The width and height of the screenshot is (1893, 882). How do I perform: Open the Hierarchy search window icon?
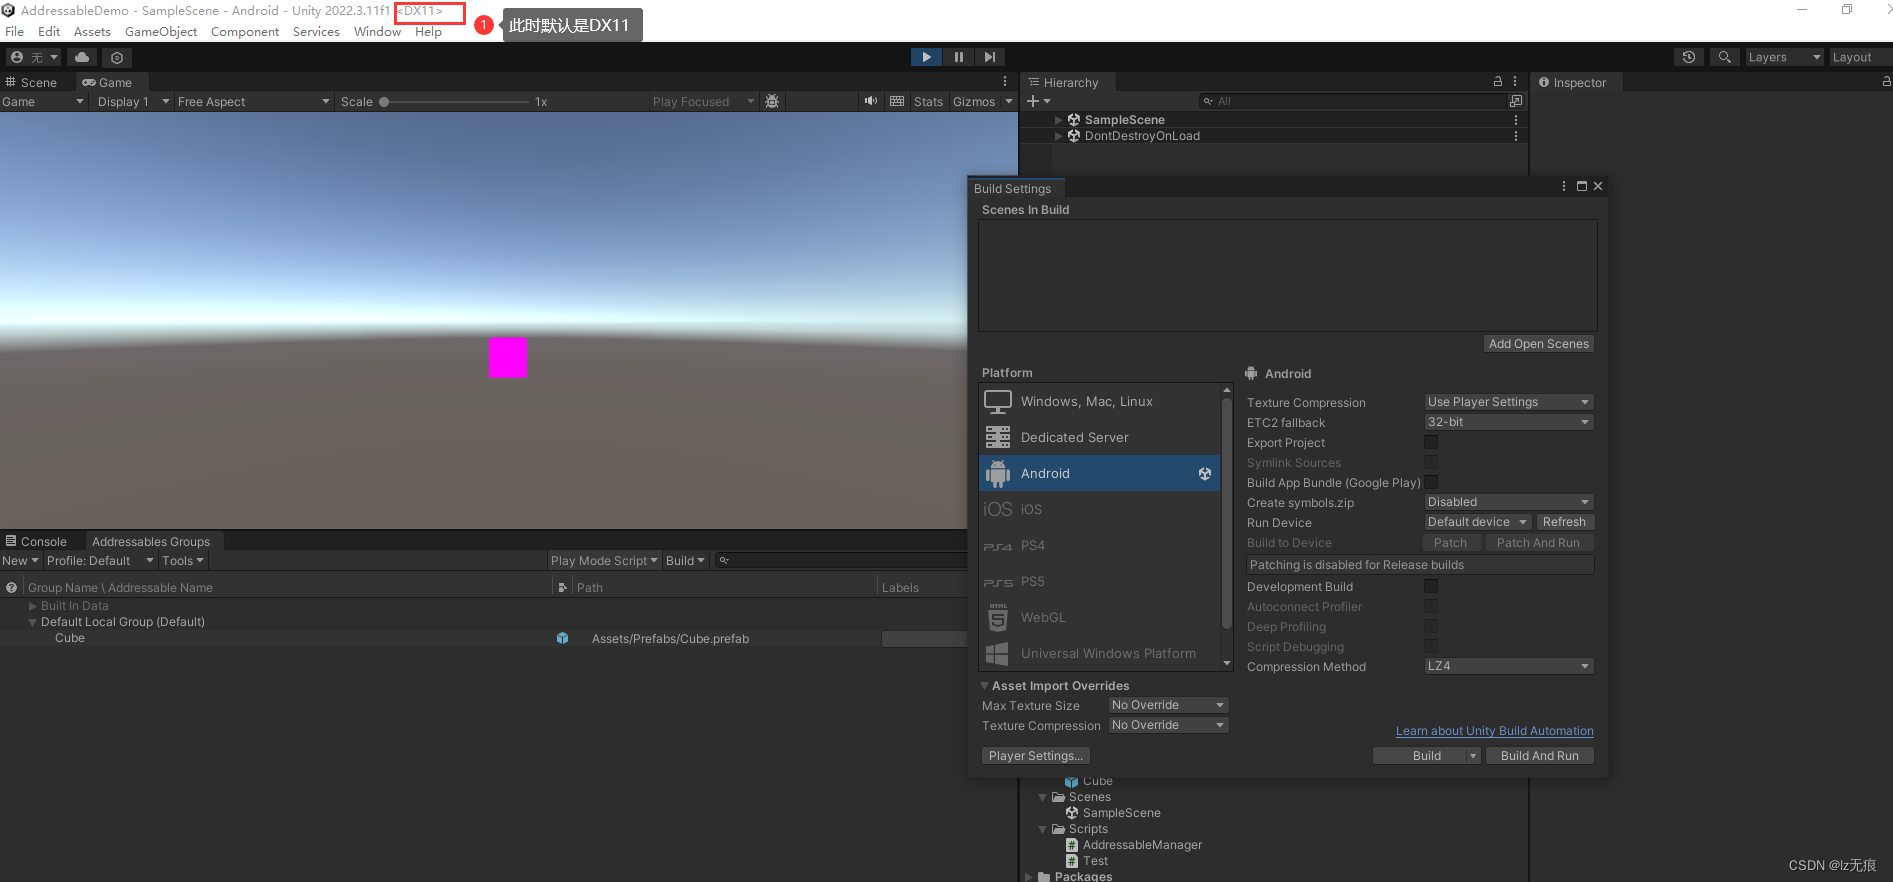[1516, 101]
